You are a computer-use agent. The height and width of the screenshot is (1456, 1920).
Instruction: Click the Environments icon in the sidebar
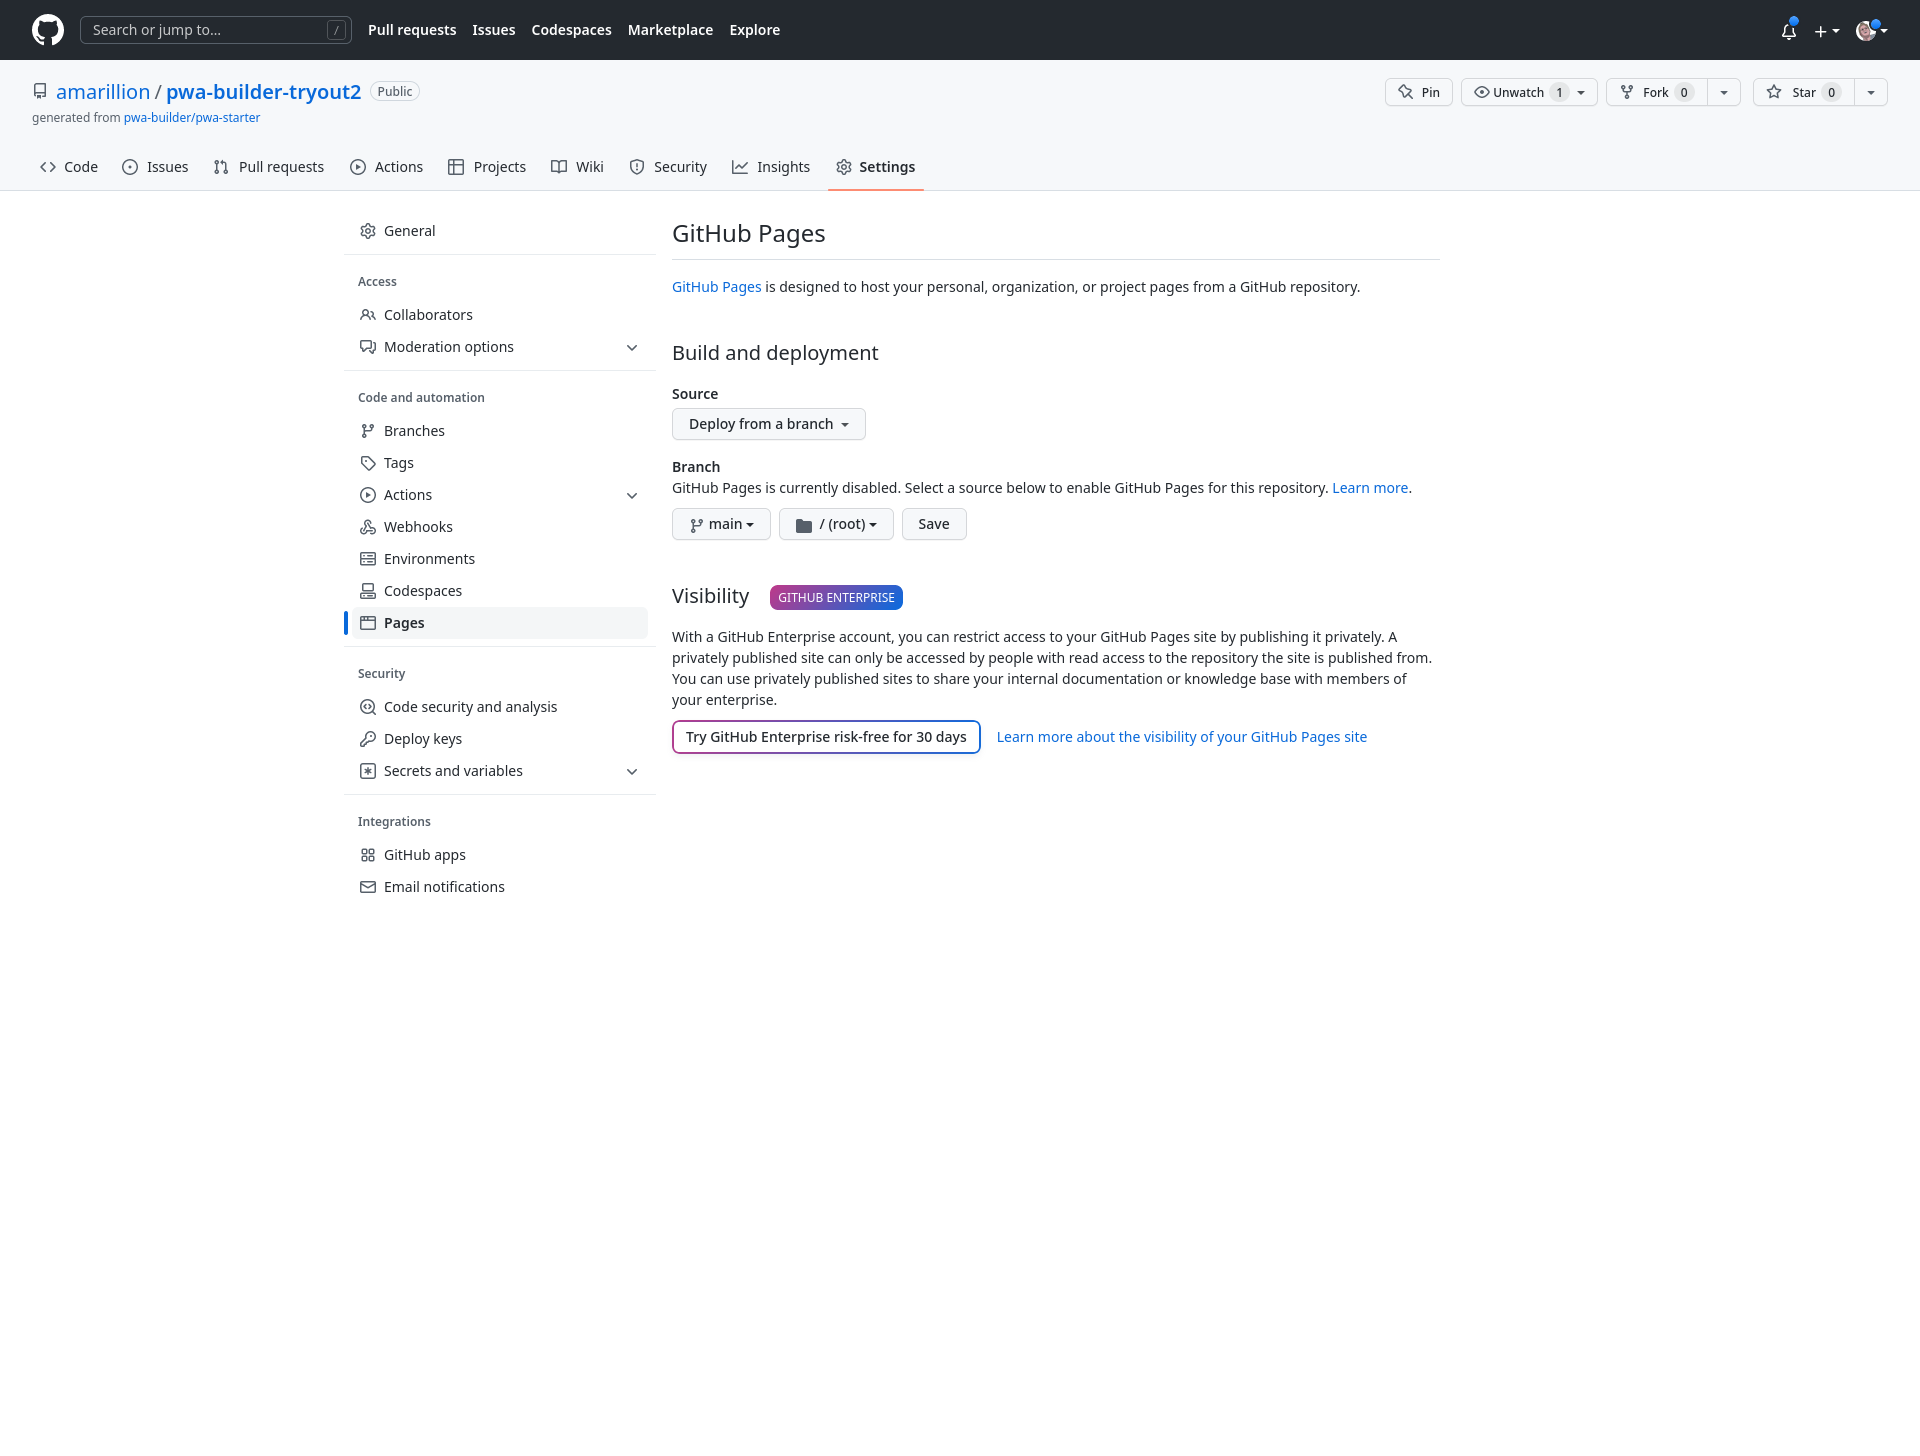pos(368,558)
